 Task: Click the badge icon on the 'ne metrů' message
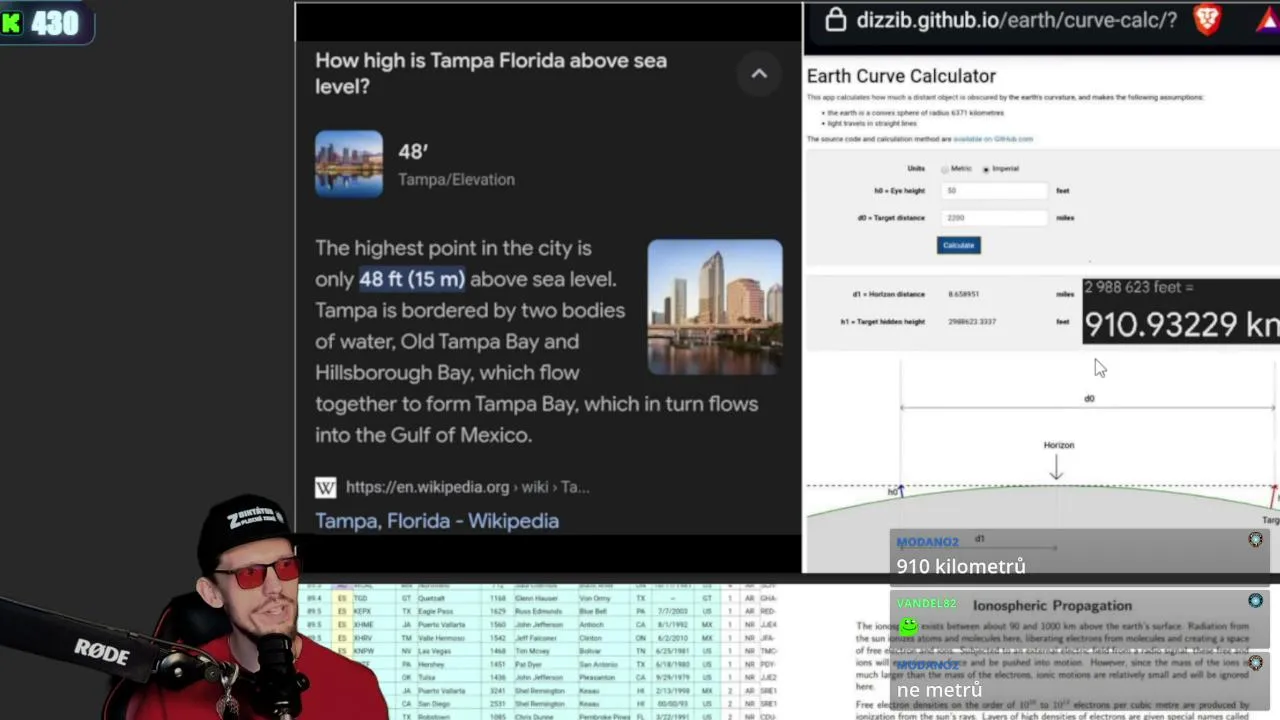pyautogui.click(x=1255, y=662)
